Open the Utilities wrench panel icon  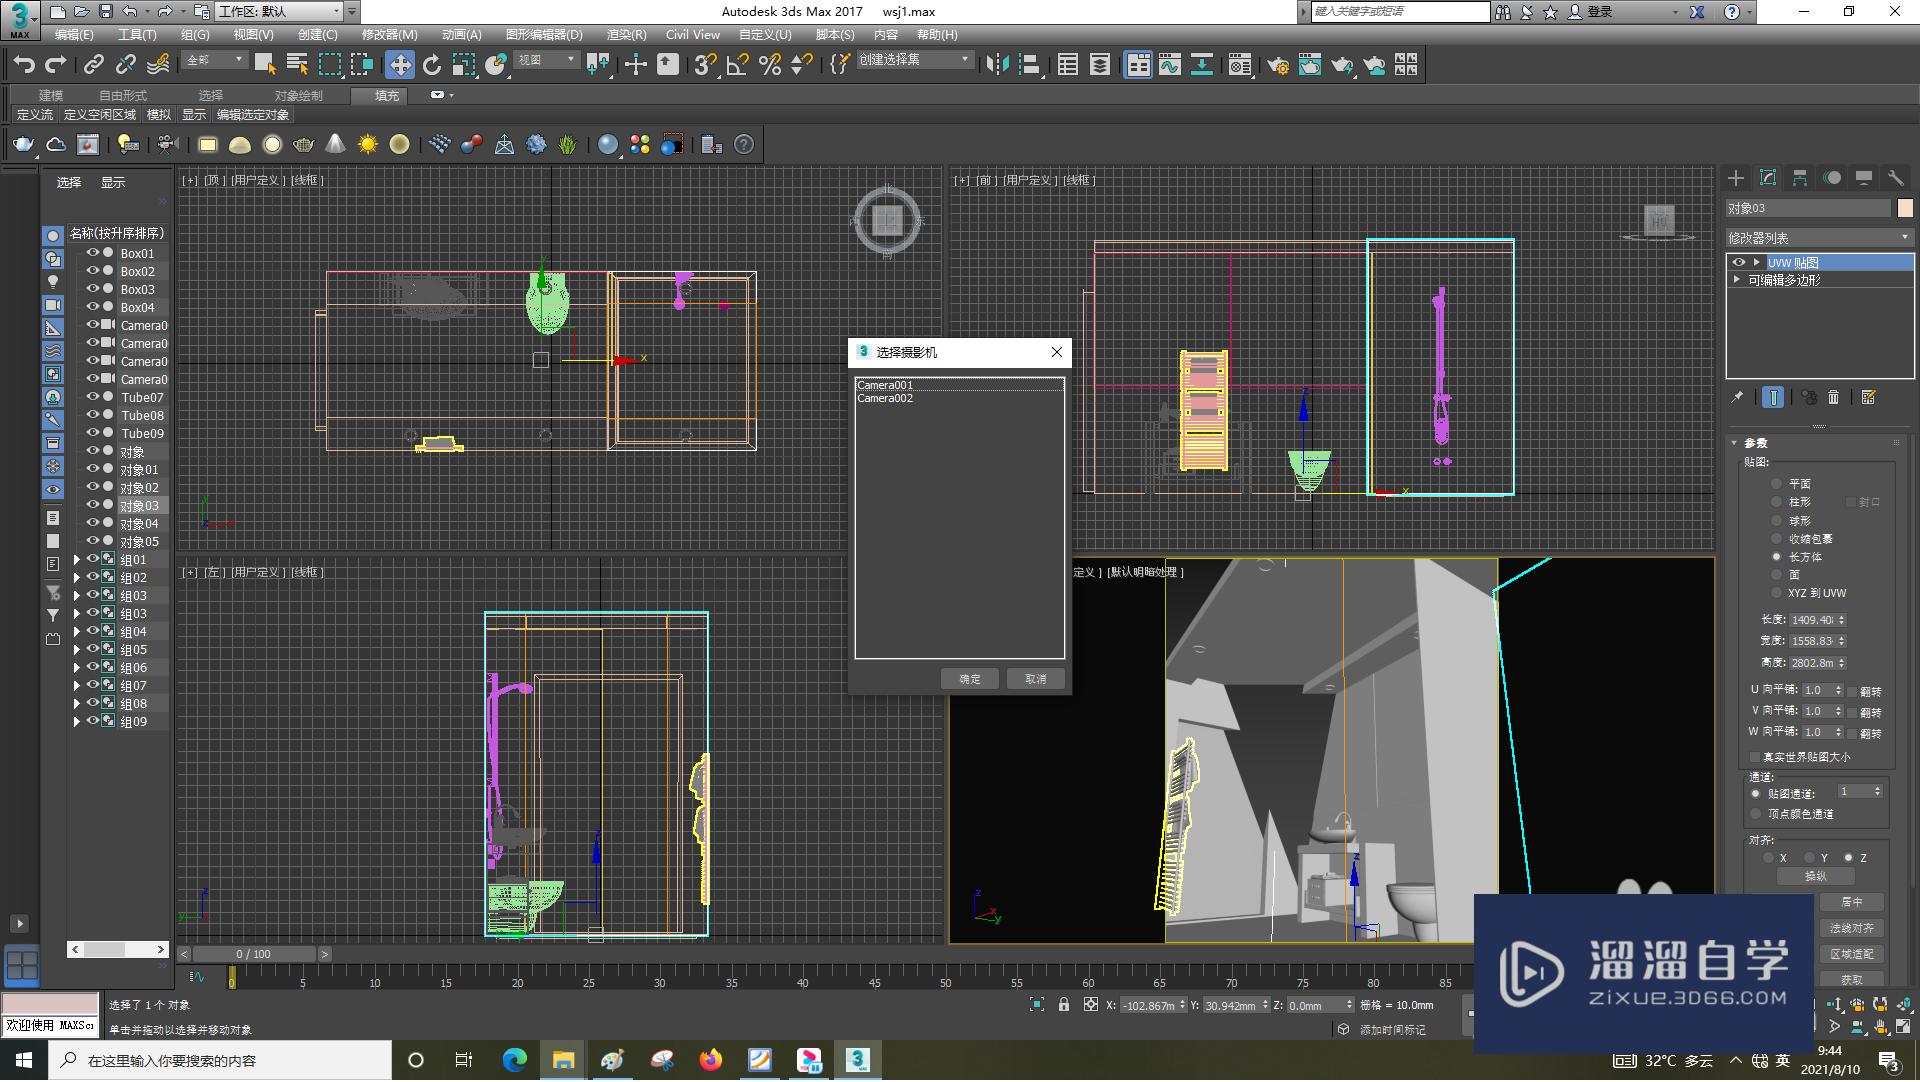tap(1895, 178)
